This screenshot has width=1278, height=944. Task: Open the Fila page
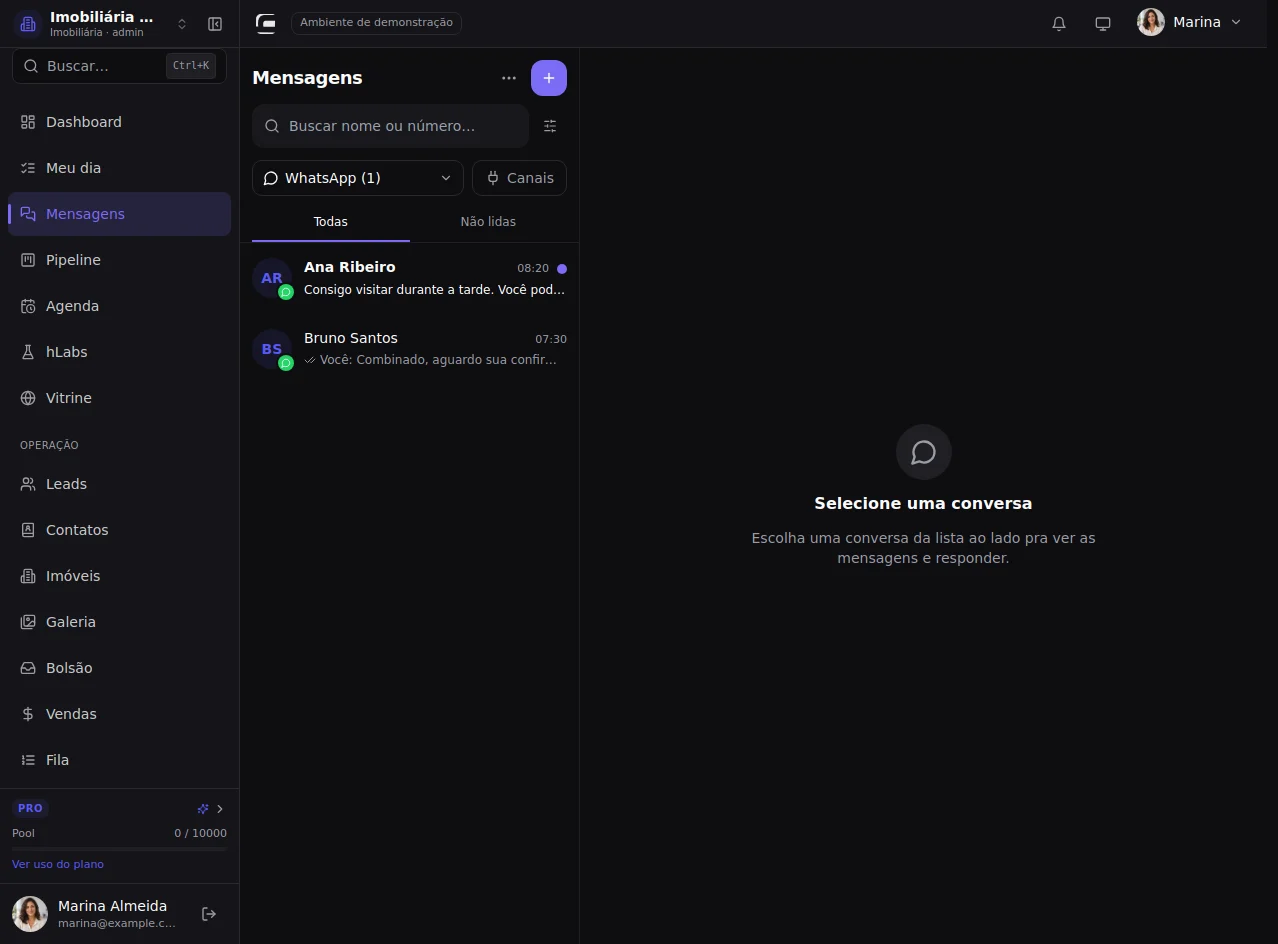pos(119,760)
